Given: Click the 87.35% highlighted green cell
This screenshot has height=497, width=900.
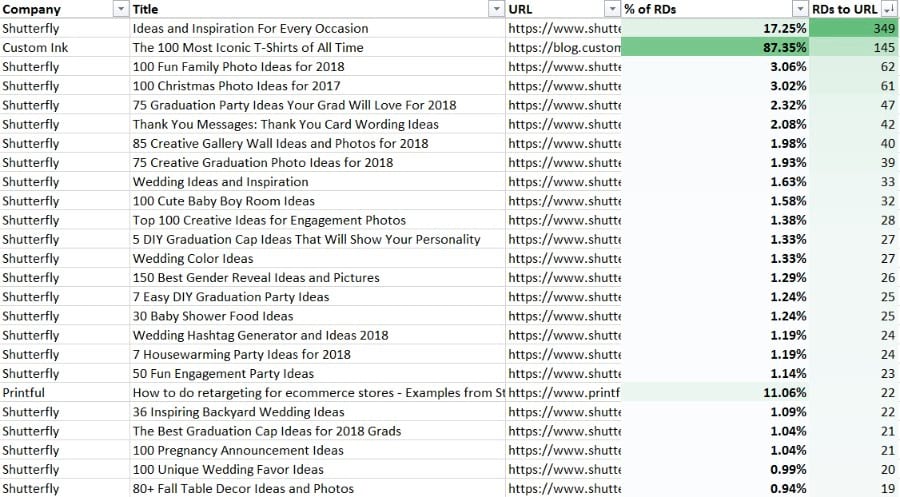Looking at the screenshot, I should point(715,48).
